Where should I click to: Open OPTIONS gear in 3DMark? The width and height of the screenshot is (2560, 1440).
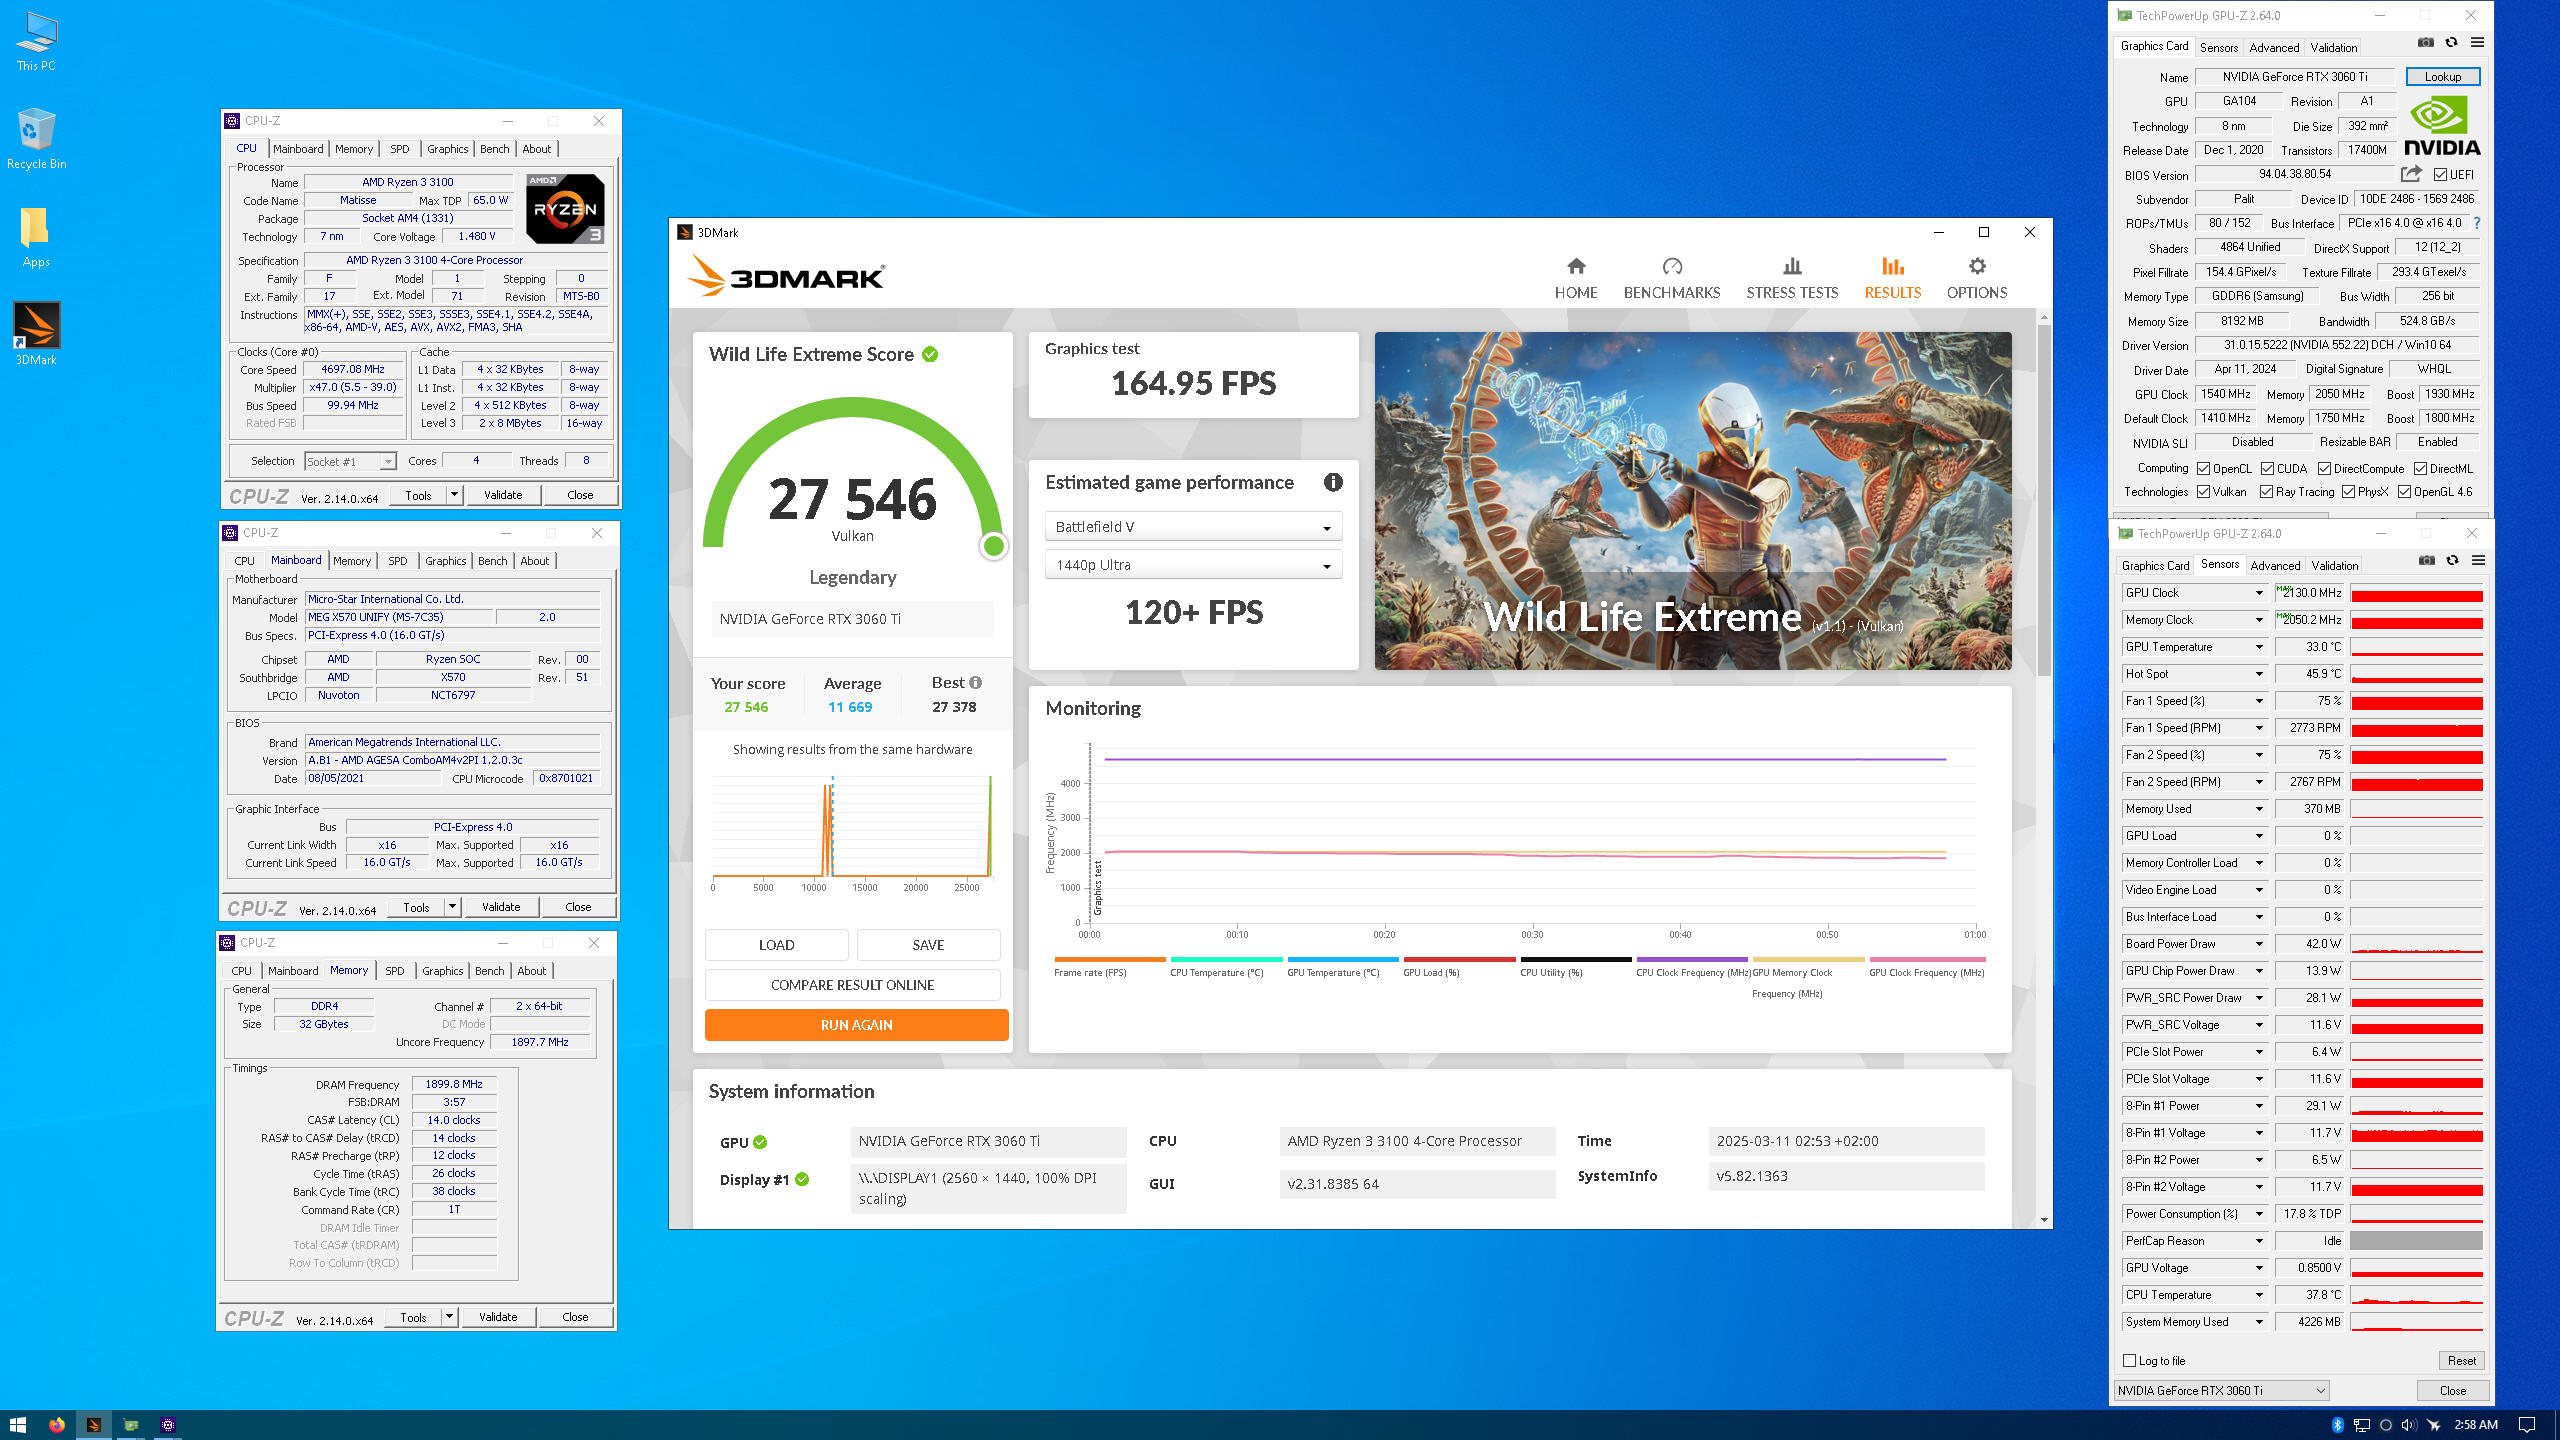pyautogui.click(x=1977, y=266)
